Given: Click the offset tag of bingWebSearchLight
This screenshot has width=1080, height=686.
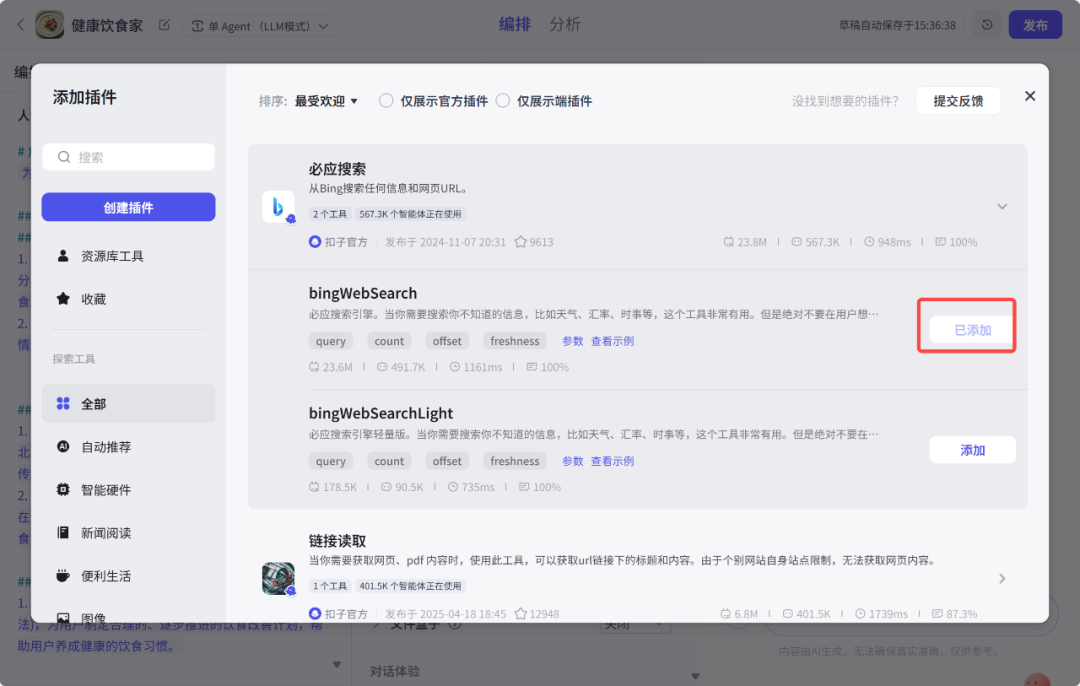Looking at the screenshot, I should [447, 461].
